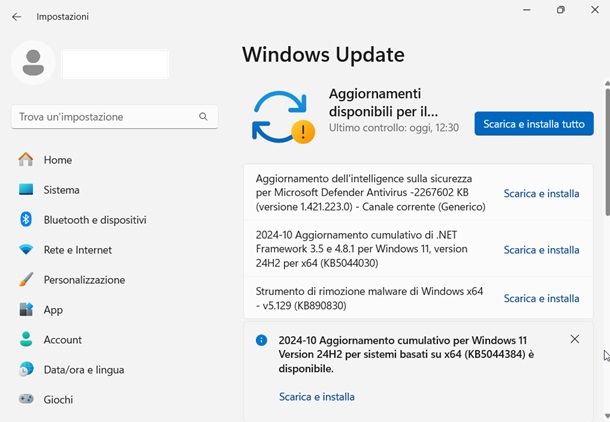Click the update sync status icon
This screenshot has height=422, width=610.
click(x=283, y=117)
